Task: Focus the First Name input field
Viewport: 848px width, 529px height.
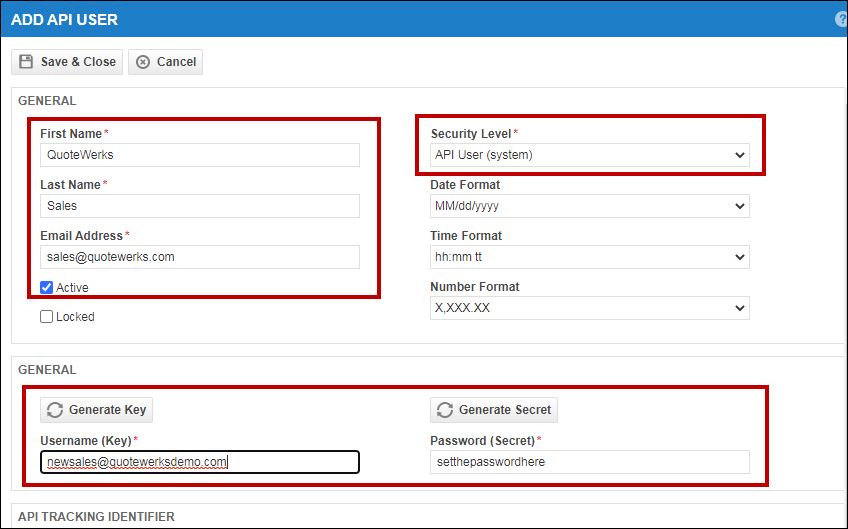Action: 200,155
